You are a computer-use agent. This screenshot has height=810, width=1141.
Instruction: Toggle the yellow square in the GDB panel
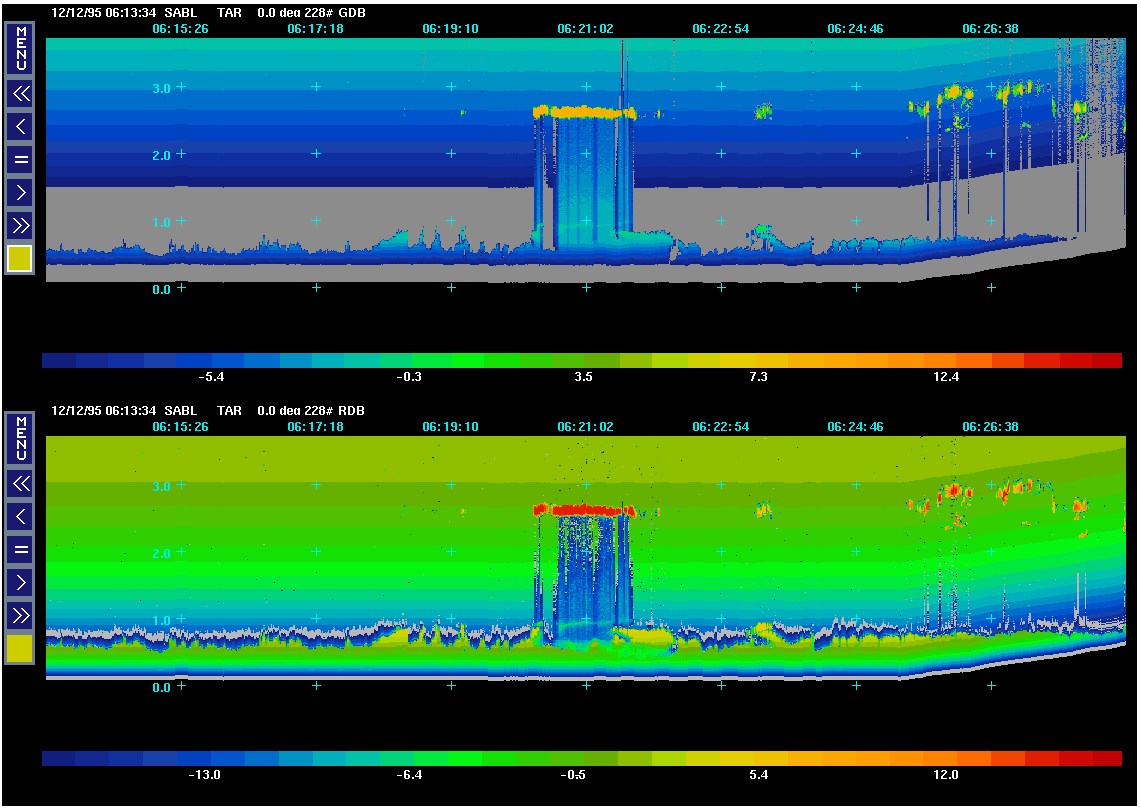(21, 259)
